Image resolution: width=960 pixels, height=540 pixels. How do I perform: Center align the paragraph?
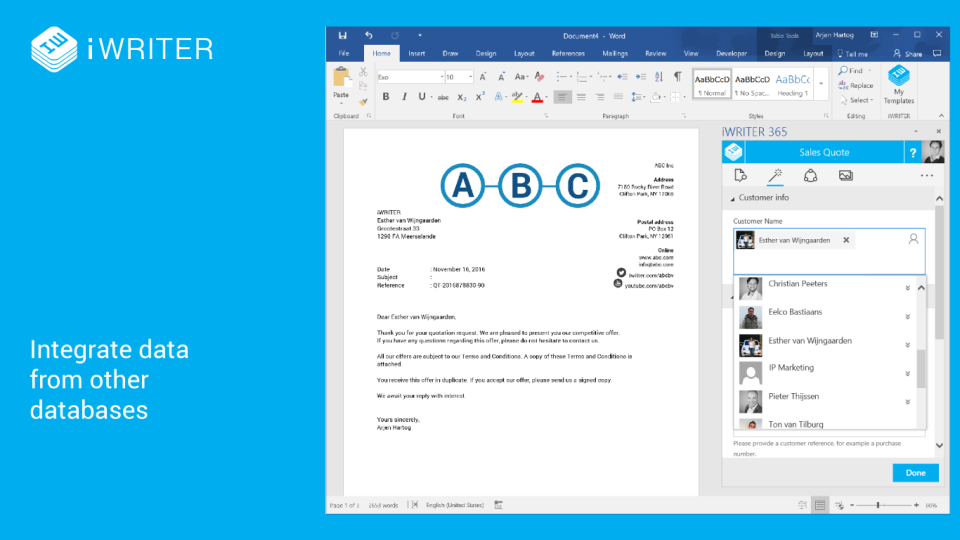coord(581,97)
